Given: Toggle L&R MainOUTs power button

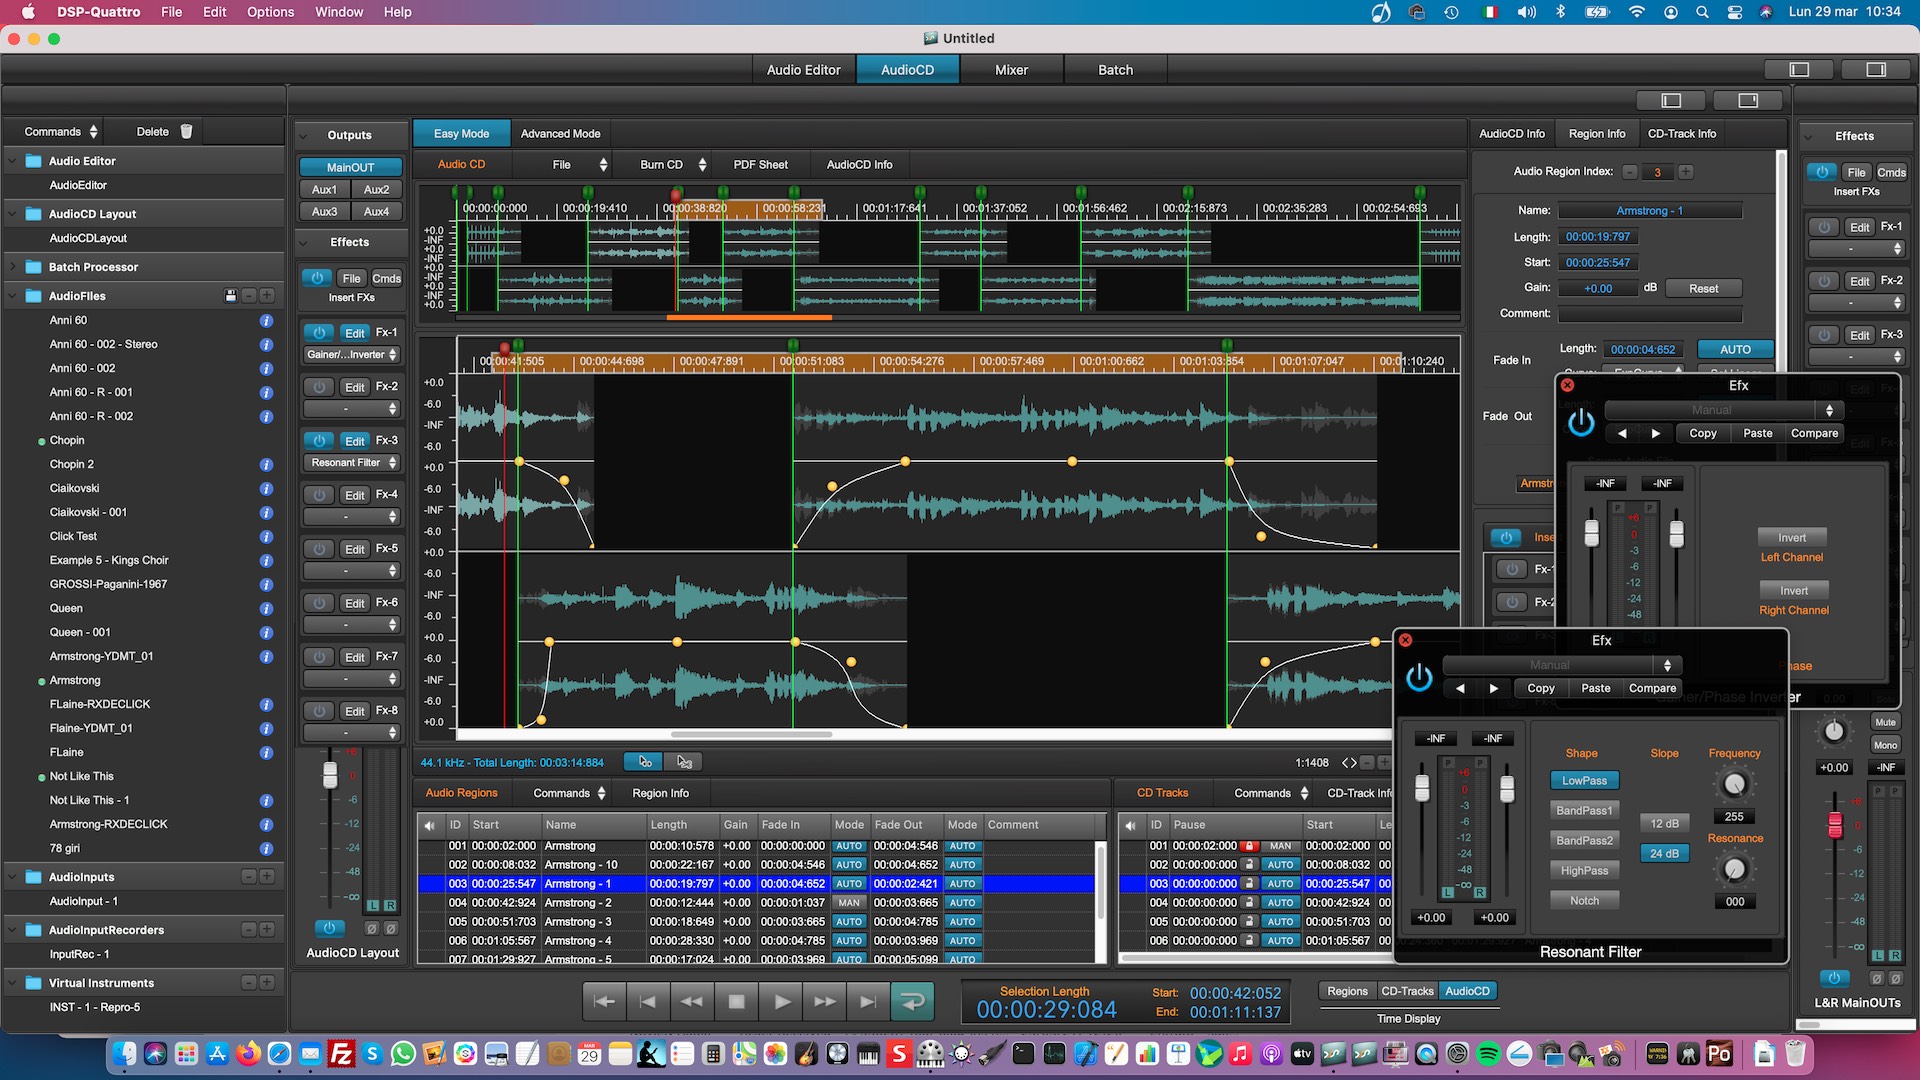Looking at the screenshot, I should point(1834,978).
